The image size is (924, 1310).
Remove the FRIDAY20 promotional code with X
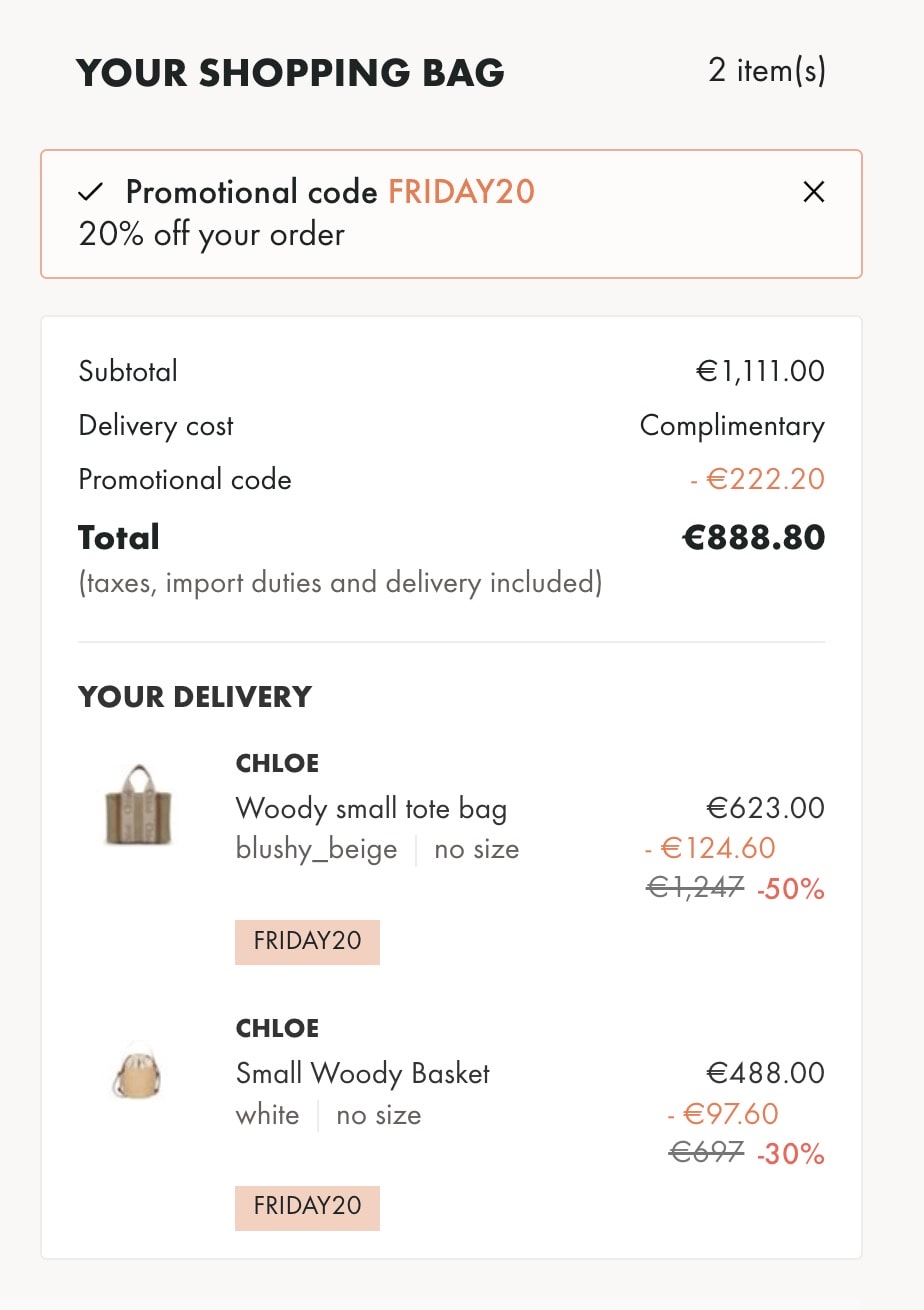point(814,192)
